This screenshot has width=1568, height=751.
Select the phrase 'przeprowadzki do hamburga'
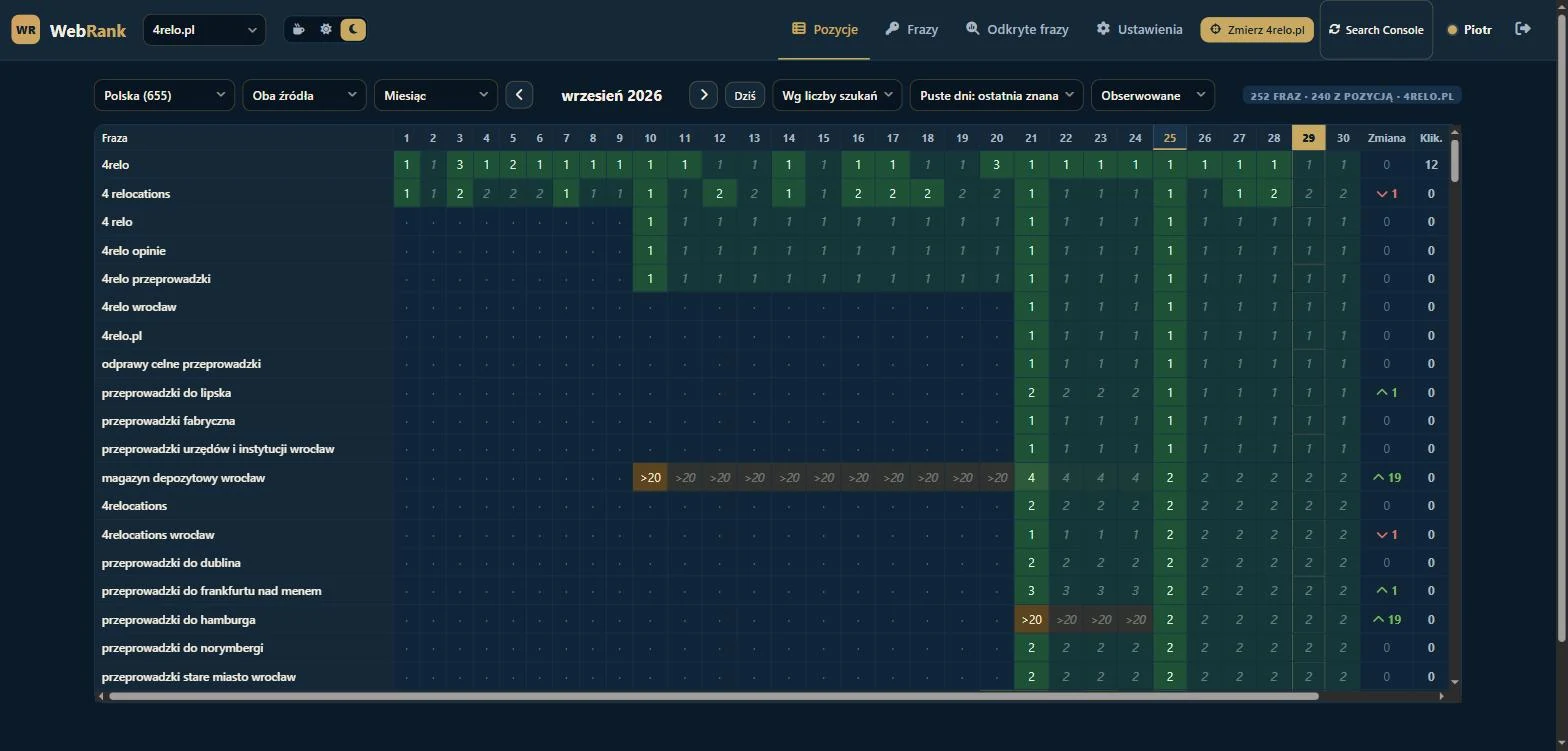point(178,620)
